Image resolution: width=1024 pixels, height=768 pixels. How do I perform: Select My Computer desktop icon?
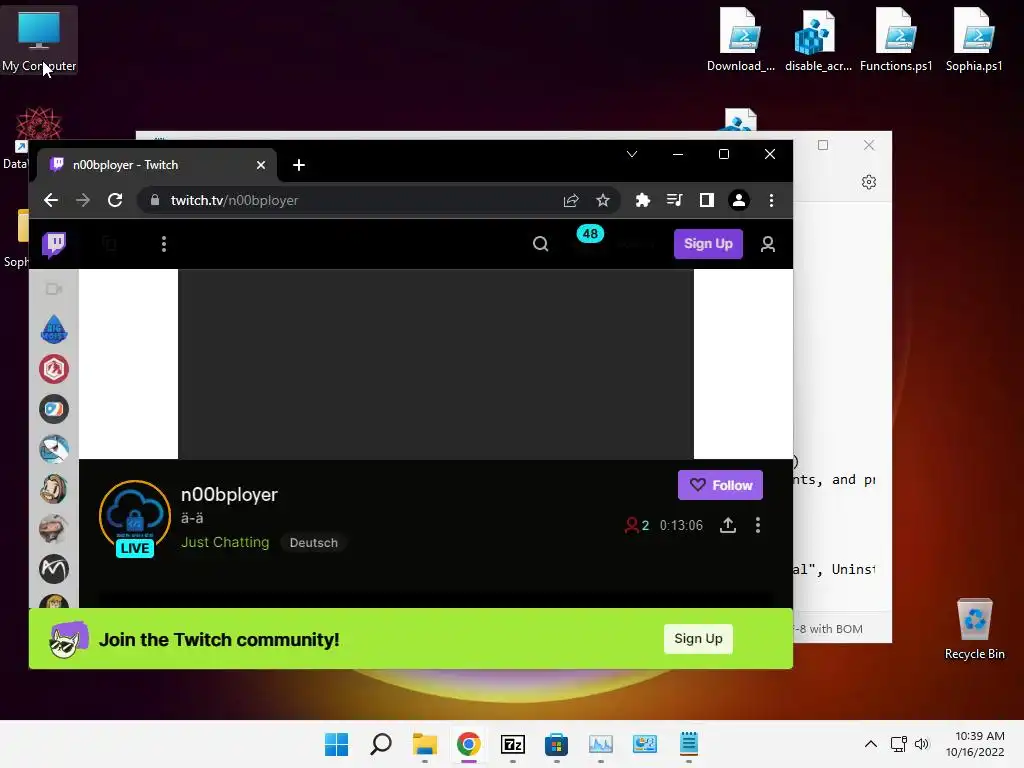[39, 41]
